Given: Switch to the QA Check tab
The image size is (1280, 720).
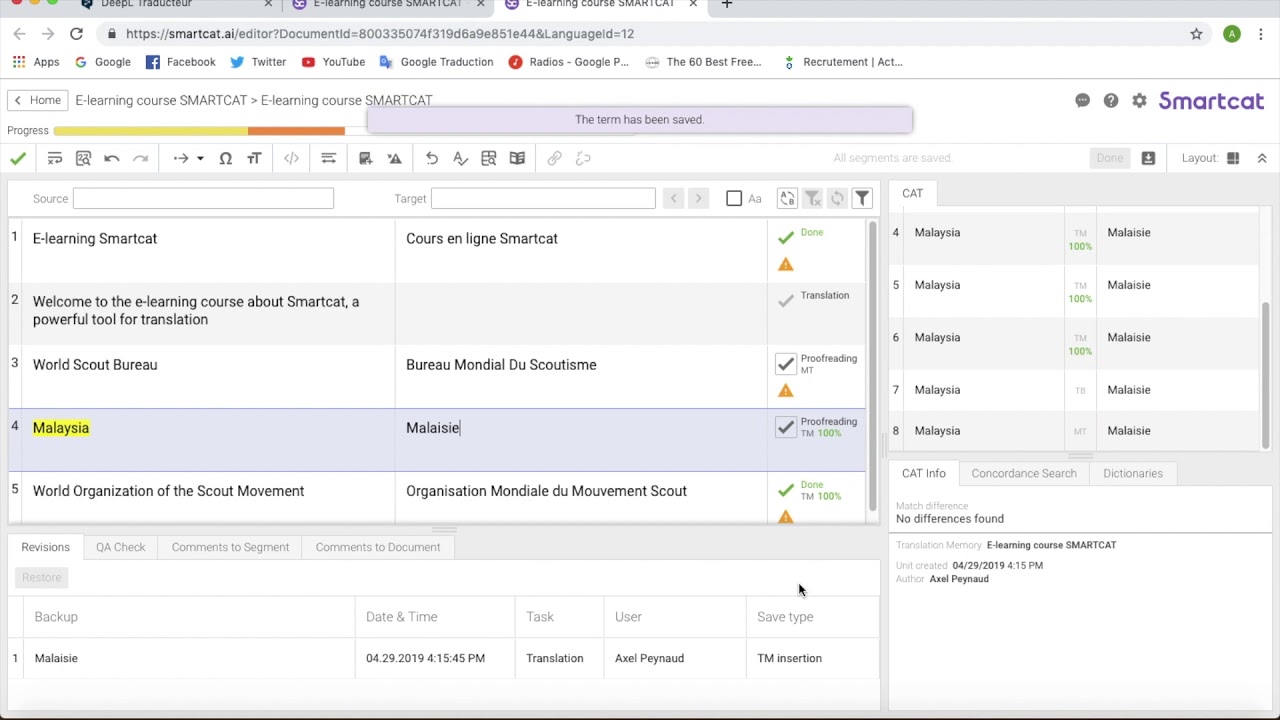Looking at the screenshot, I should [121, 547].
